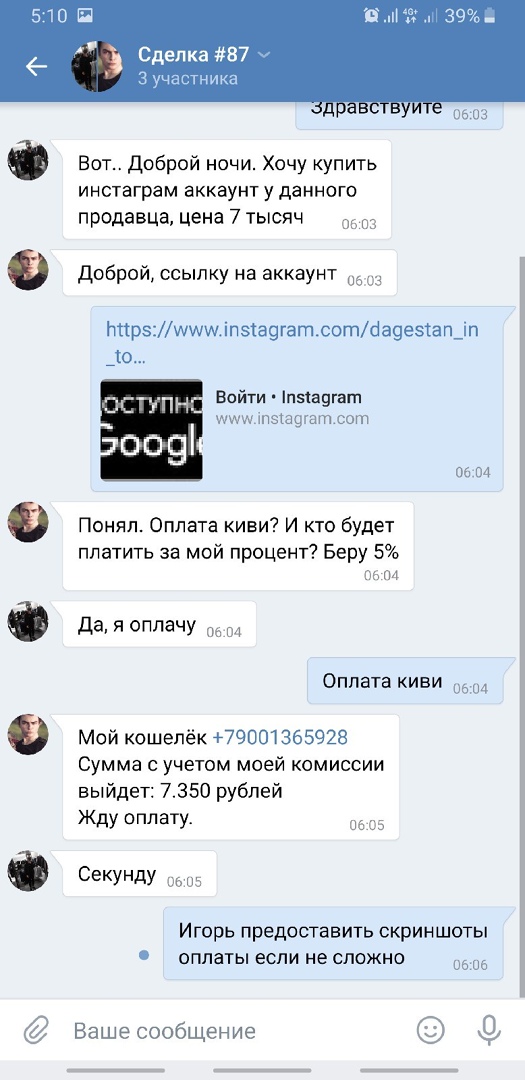Select the Оплата киви message bubble
The width and height of the screenshot is (525, 1080).
click(405, 681)
